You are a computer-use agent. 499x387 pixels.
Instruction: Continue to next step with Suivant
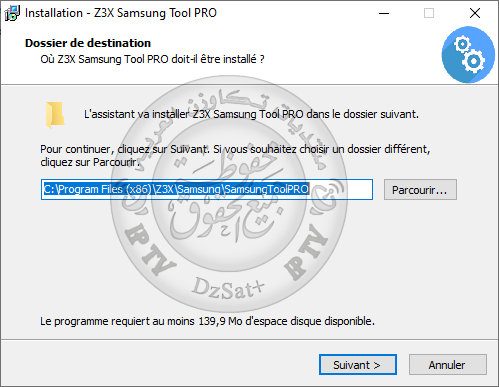pyautogui.click(x=358, y=365)
